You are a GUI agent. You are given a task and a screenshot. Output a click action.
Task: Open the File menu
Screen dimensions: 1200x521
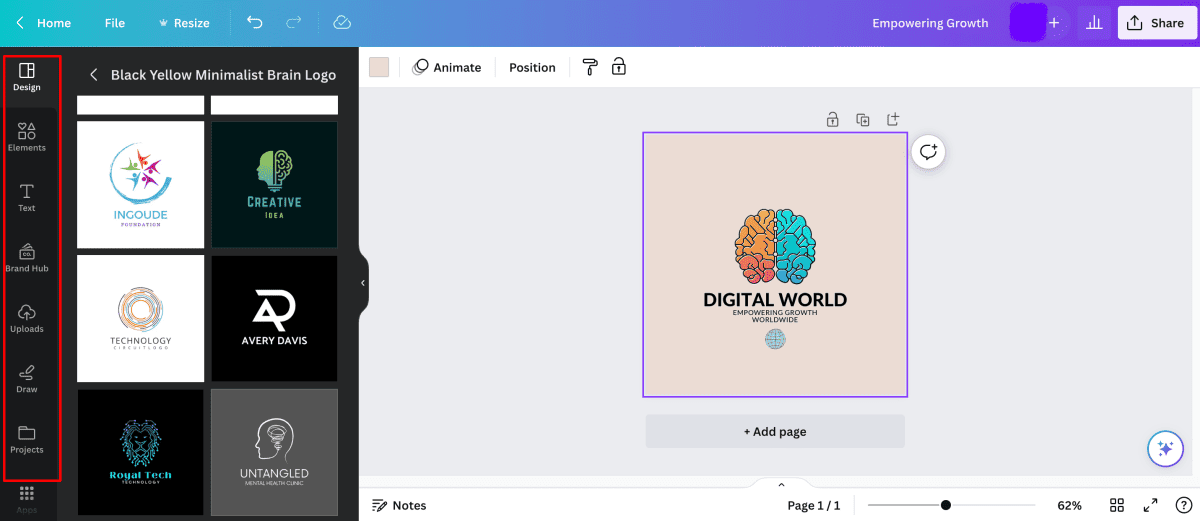pos(115,23)
